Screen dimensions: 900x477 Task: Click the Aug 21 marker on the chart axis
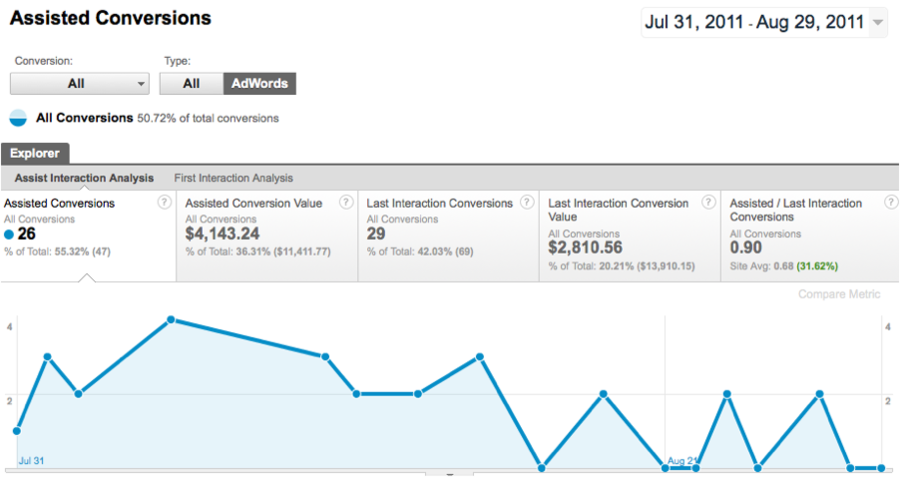point(682,461)
